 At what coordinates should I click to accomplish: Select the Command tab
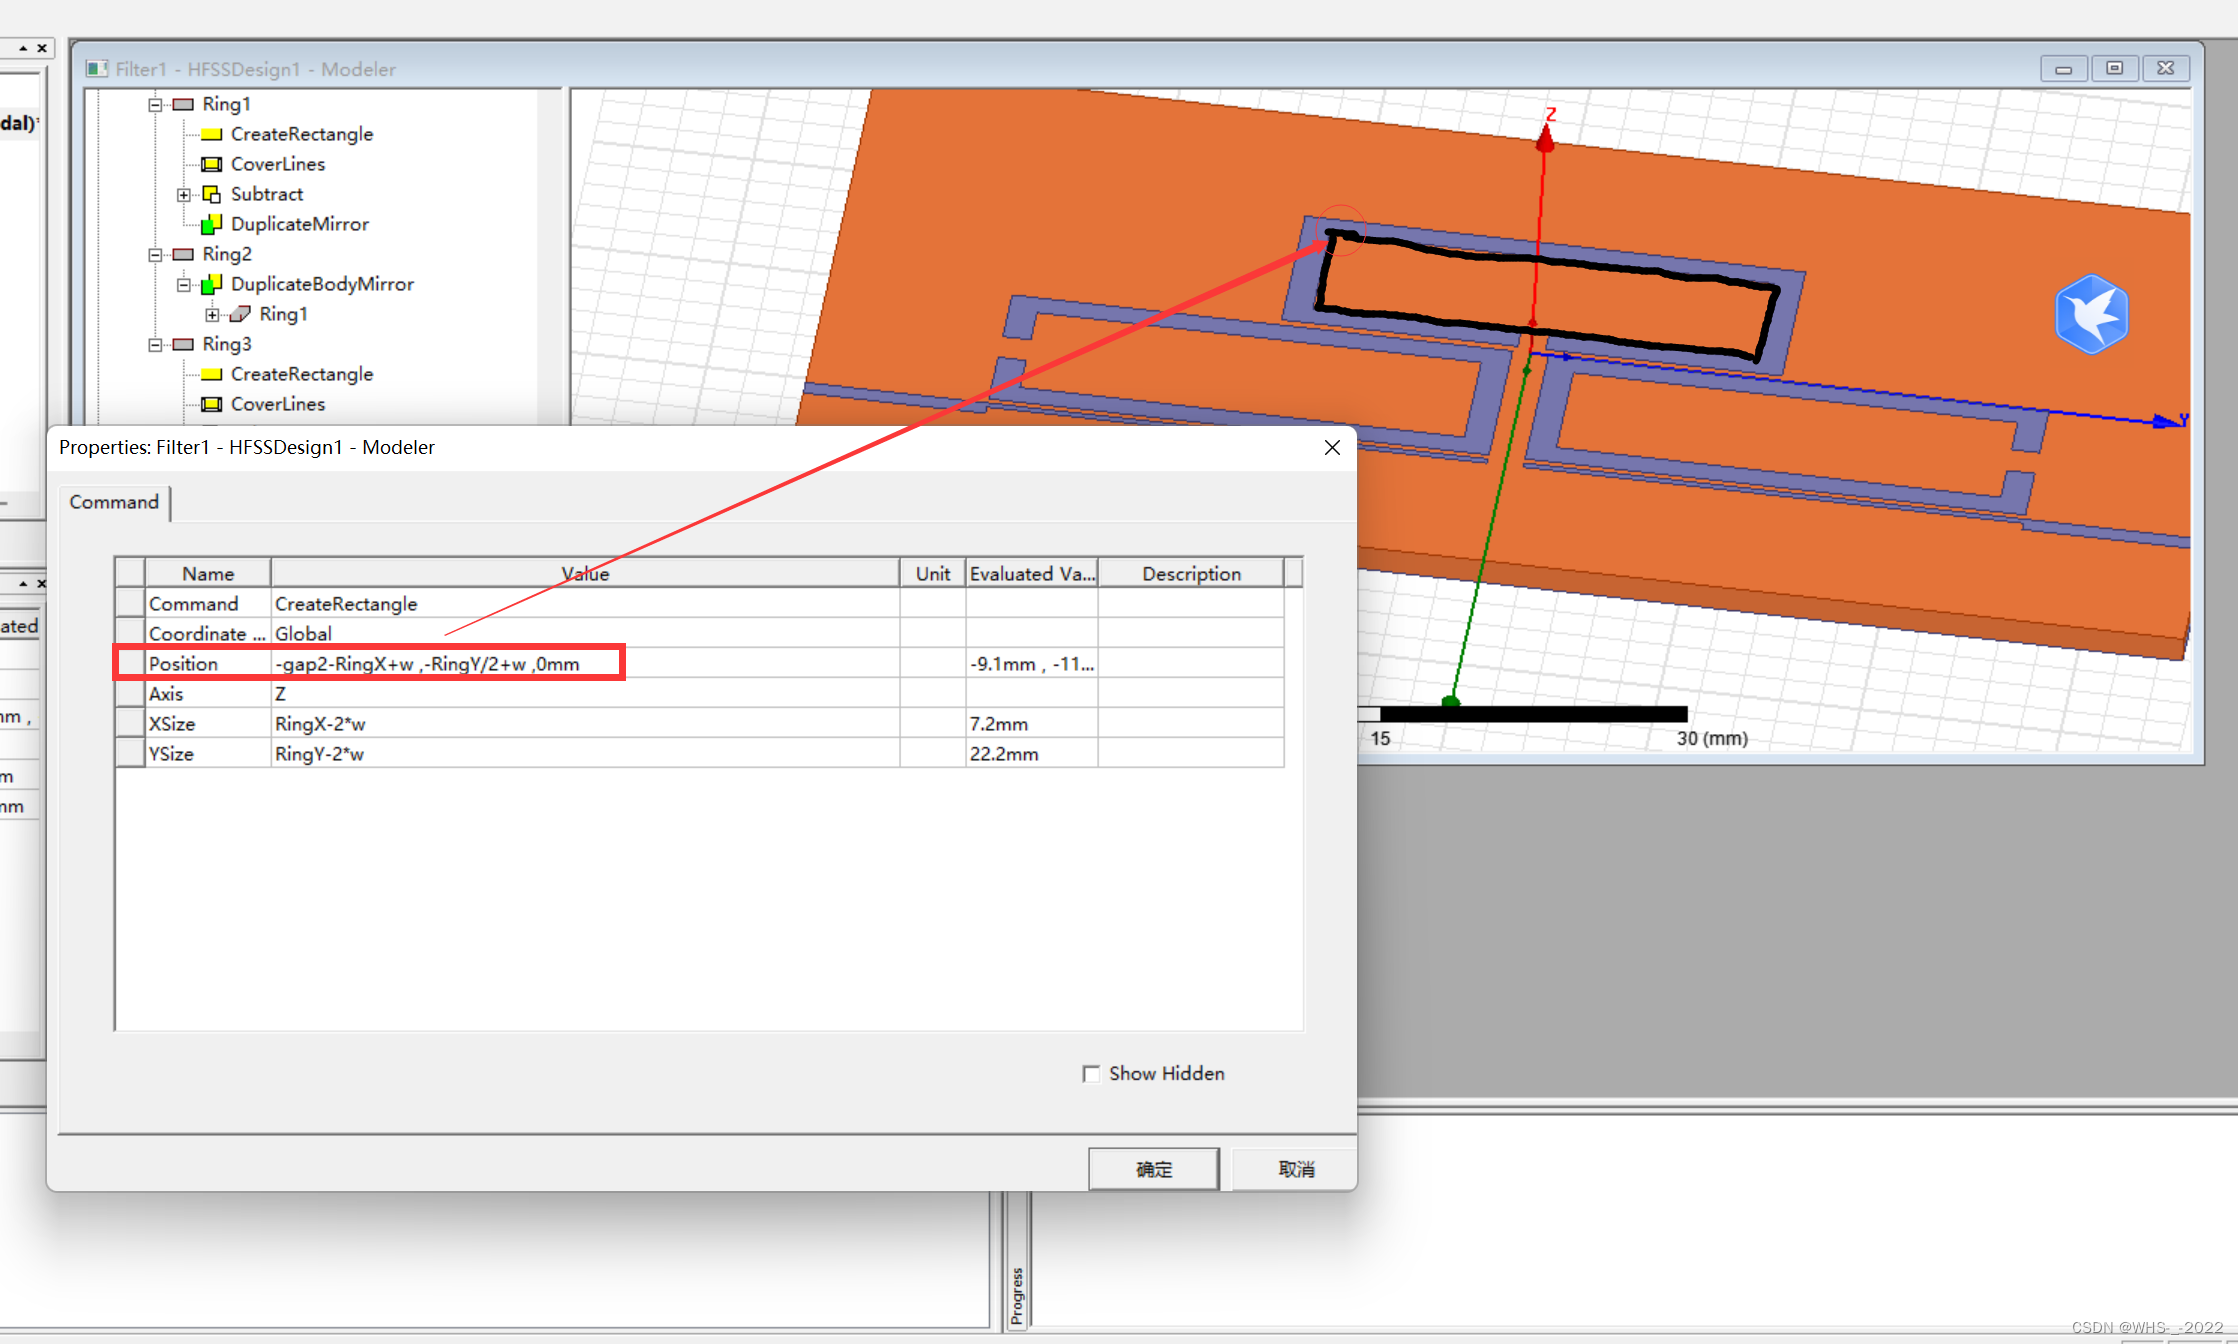(114, 502)
